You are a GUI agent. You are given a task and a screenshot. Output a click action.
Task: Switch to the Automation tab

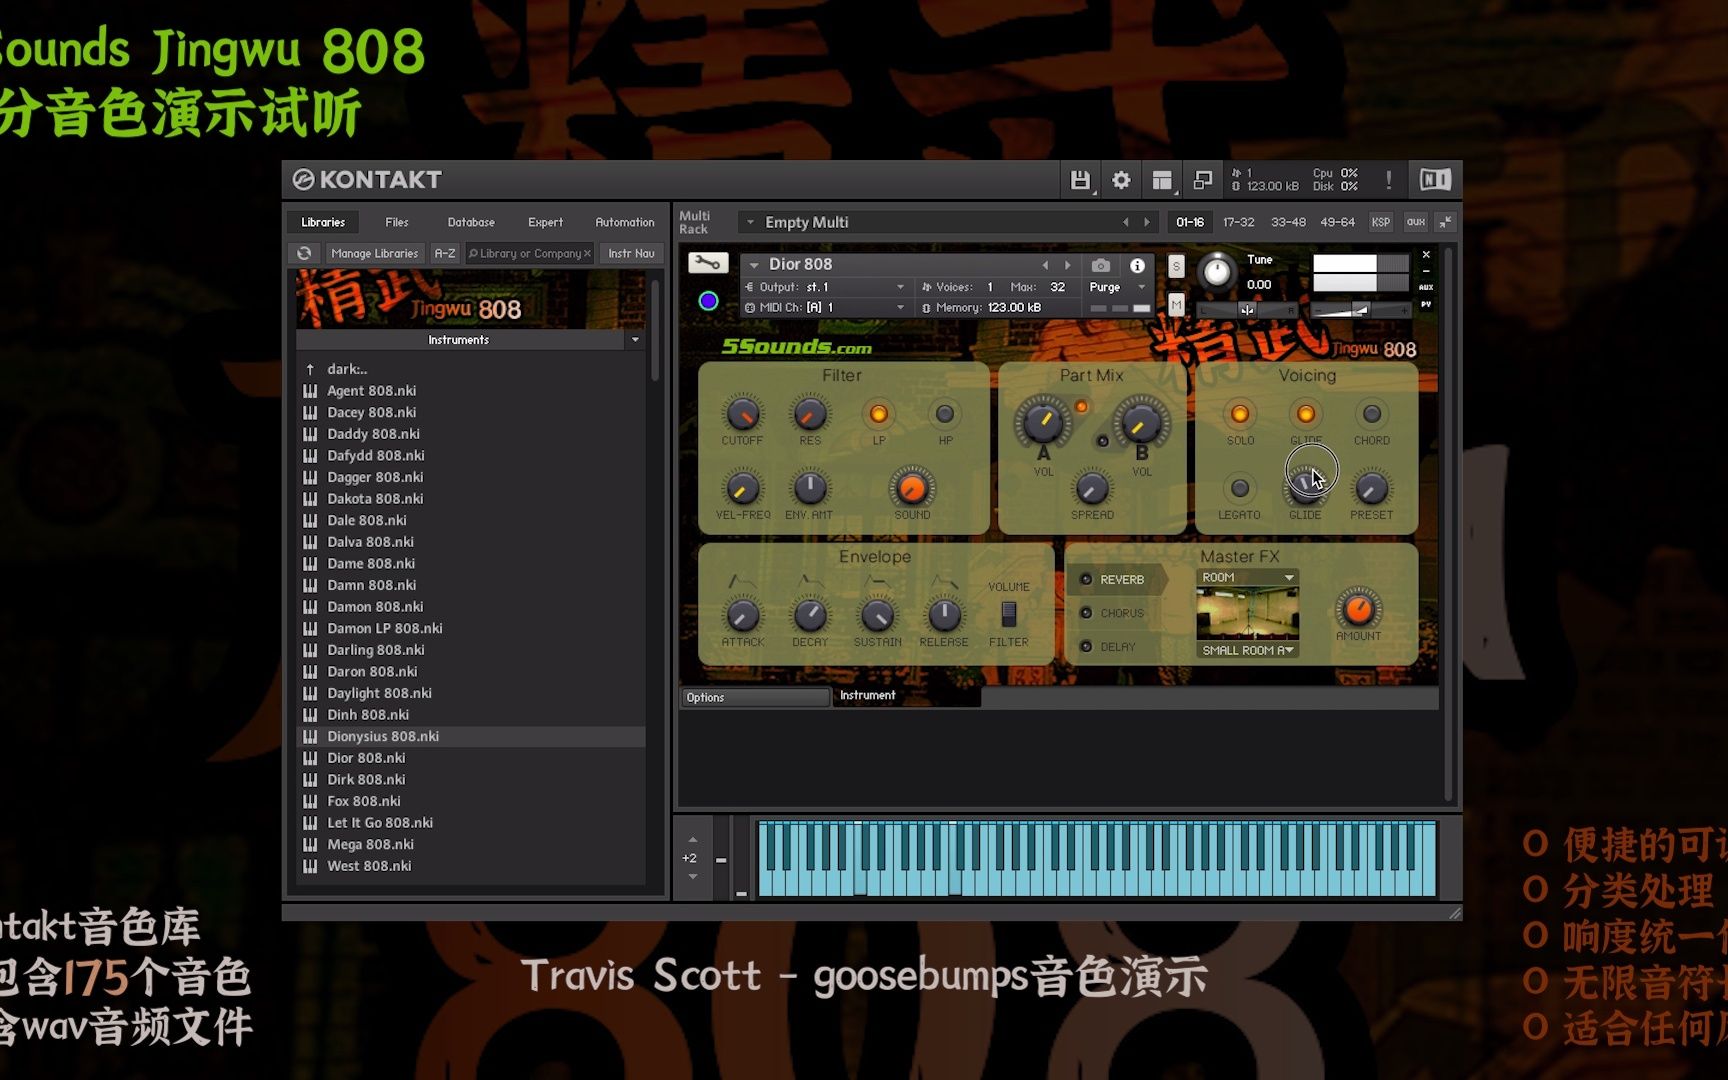pos(625,222)
